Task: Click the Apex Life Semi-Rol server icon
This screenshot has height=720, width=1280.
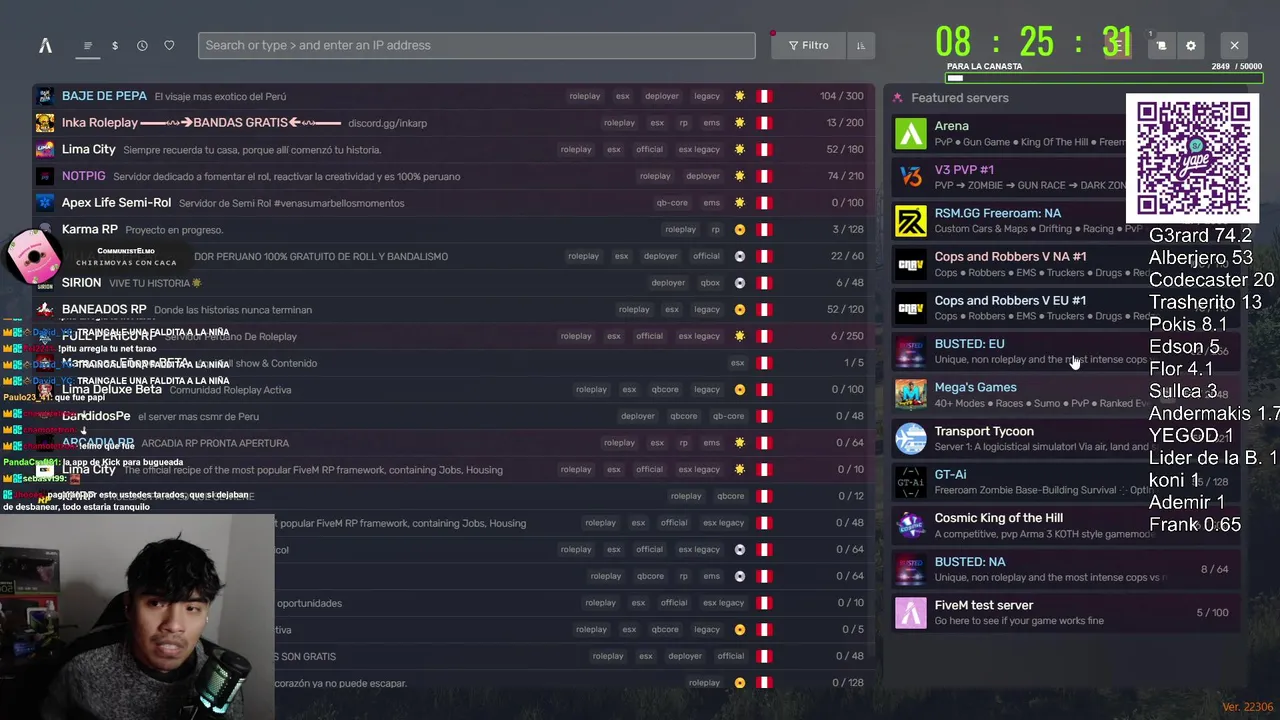Action: click(x=45, y=203)
